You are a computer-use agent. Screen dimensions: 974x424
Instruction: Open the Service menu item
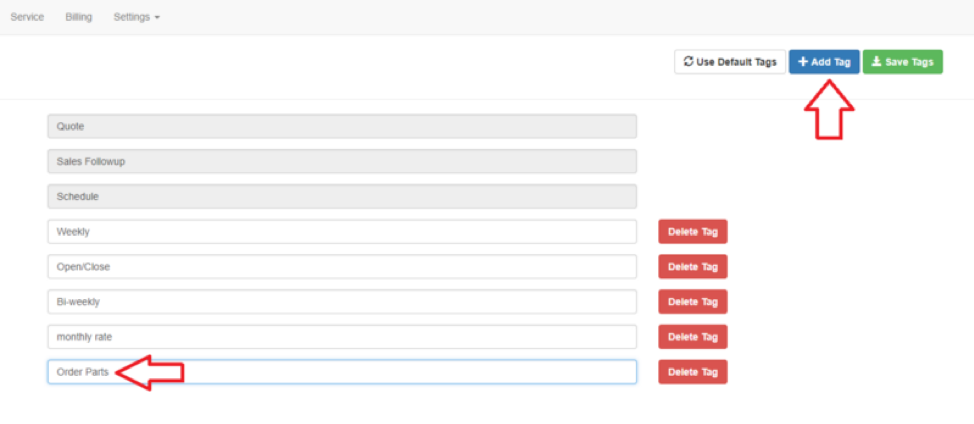tap(27, 17)
